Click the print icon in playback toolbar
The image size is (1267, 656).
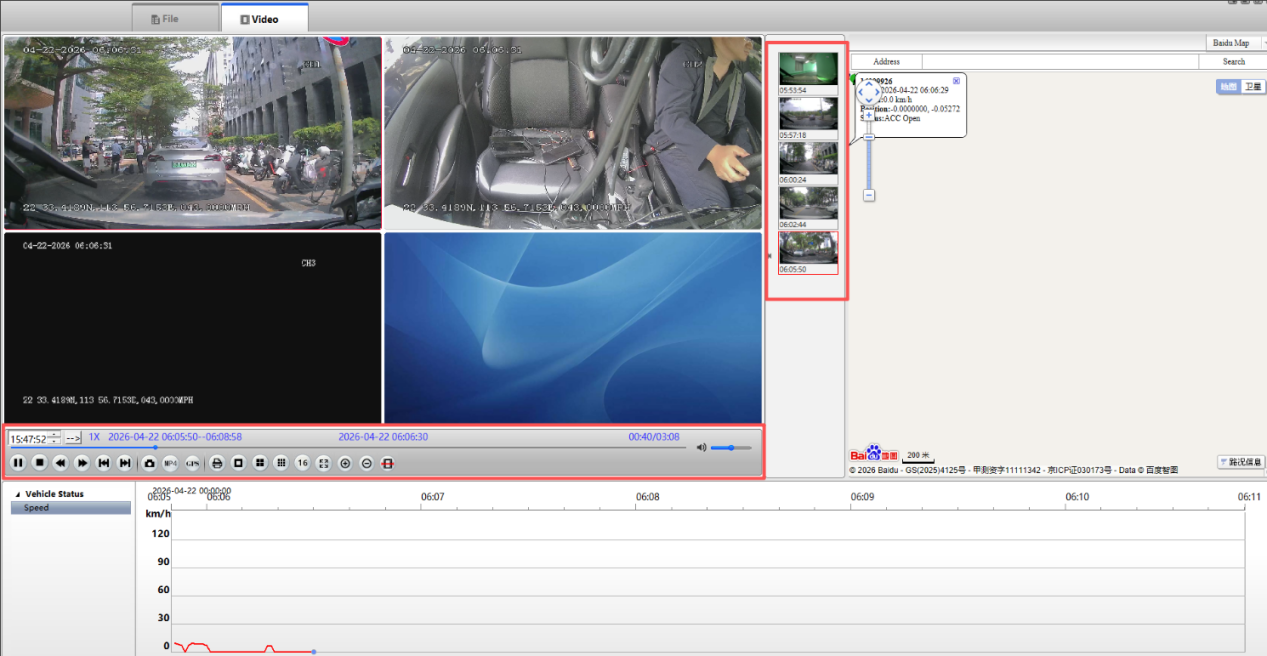coord(216,463)
